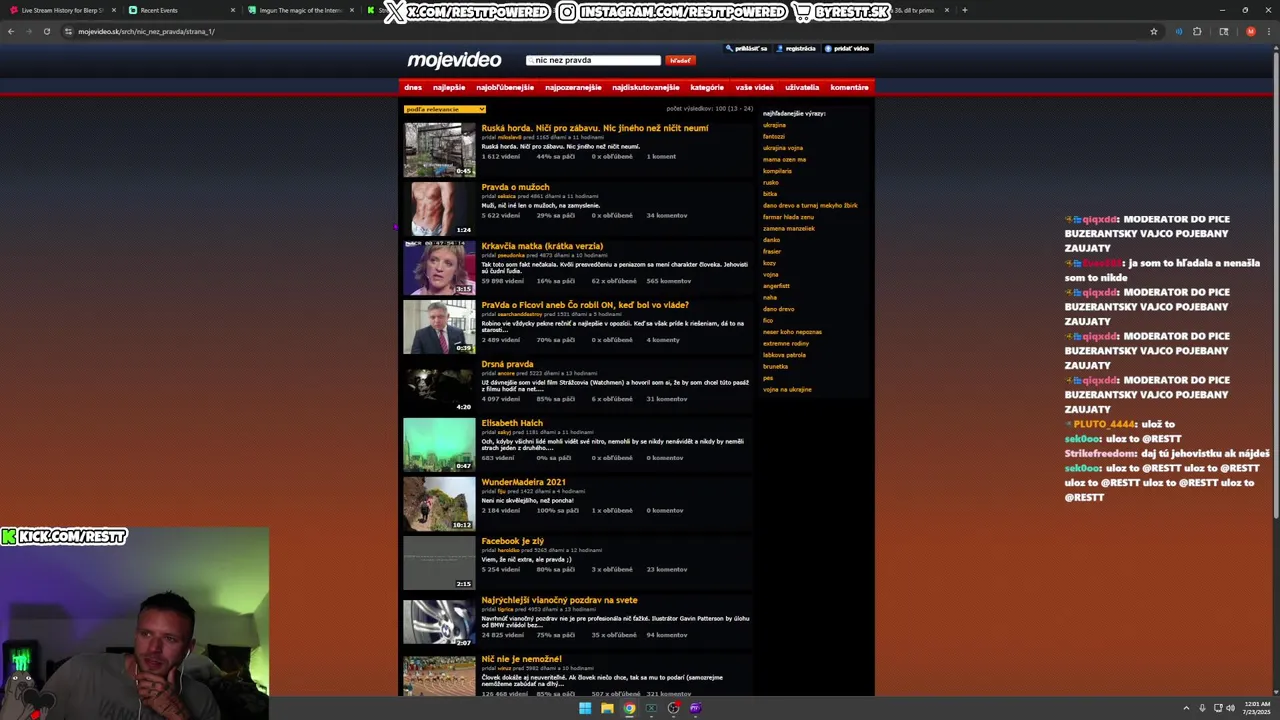Image resolution: width=1280 pixels, height=720 pixels.
Task: Open the 'užívatelia' menu item
Action: (x=802, y=87)
